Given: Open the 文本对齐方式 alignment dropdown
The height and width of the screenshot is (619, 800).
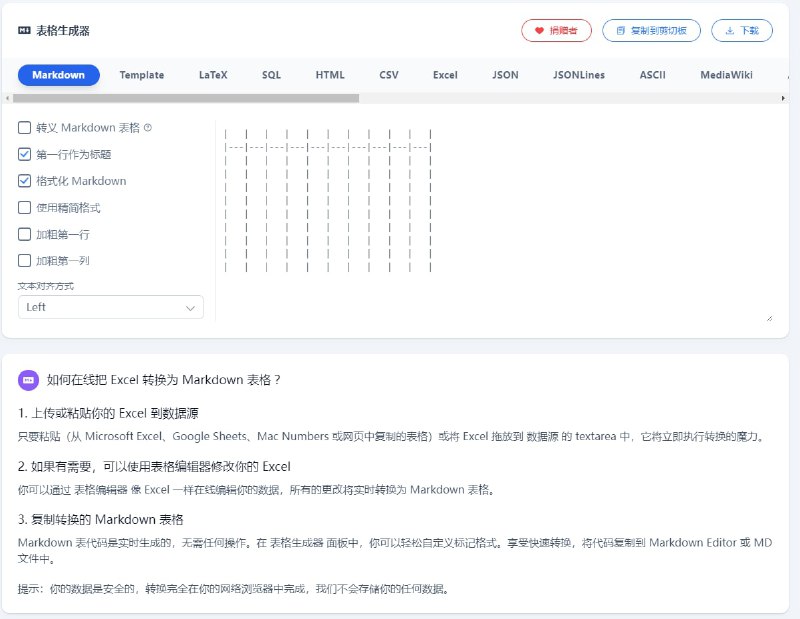Looking at the screenshot, I should pos(110,307).
